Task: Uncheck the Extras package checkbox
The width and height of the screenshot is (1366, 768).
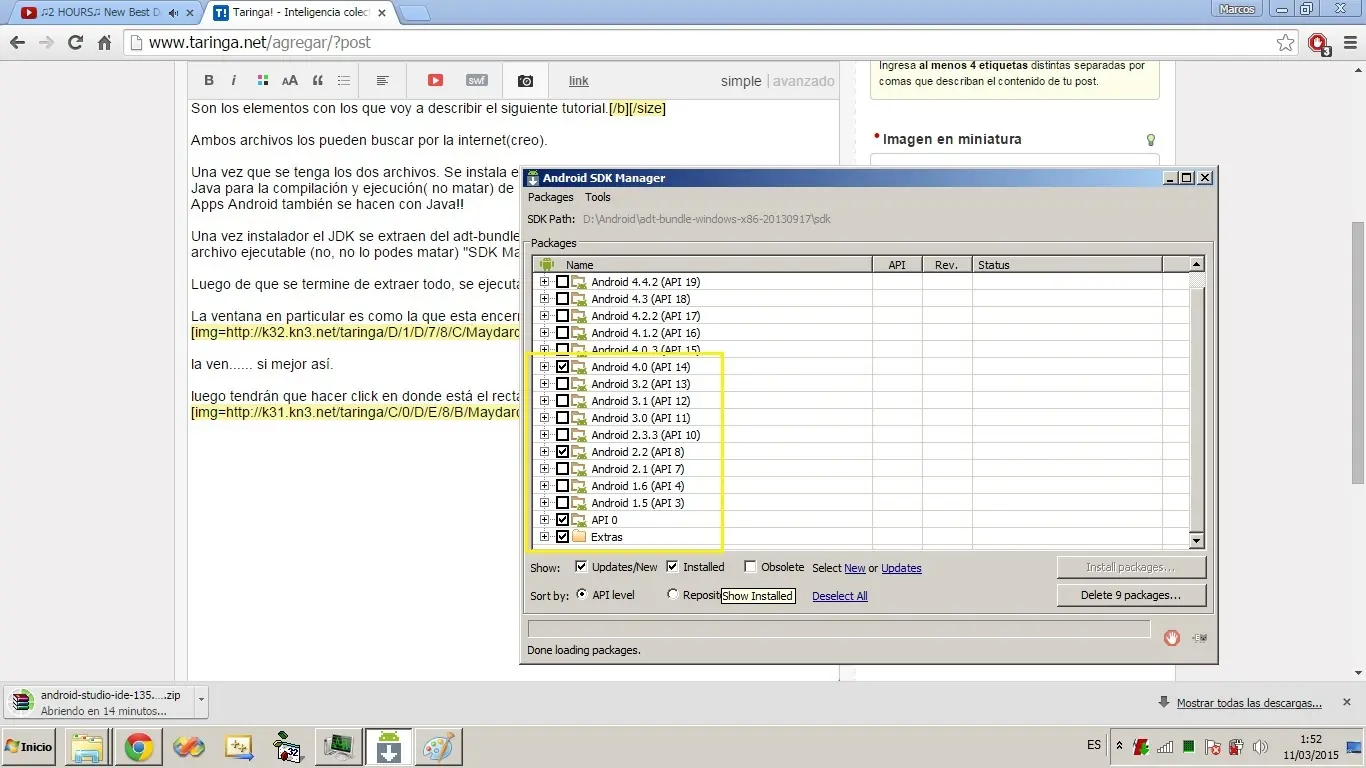Action: coord(563,537)
